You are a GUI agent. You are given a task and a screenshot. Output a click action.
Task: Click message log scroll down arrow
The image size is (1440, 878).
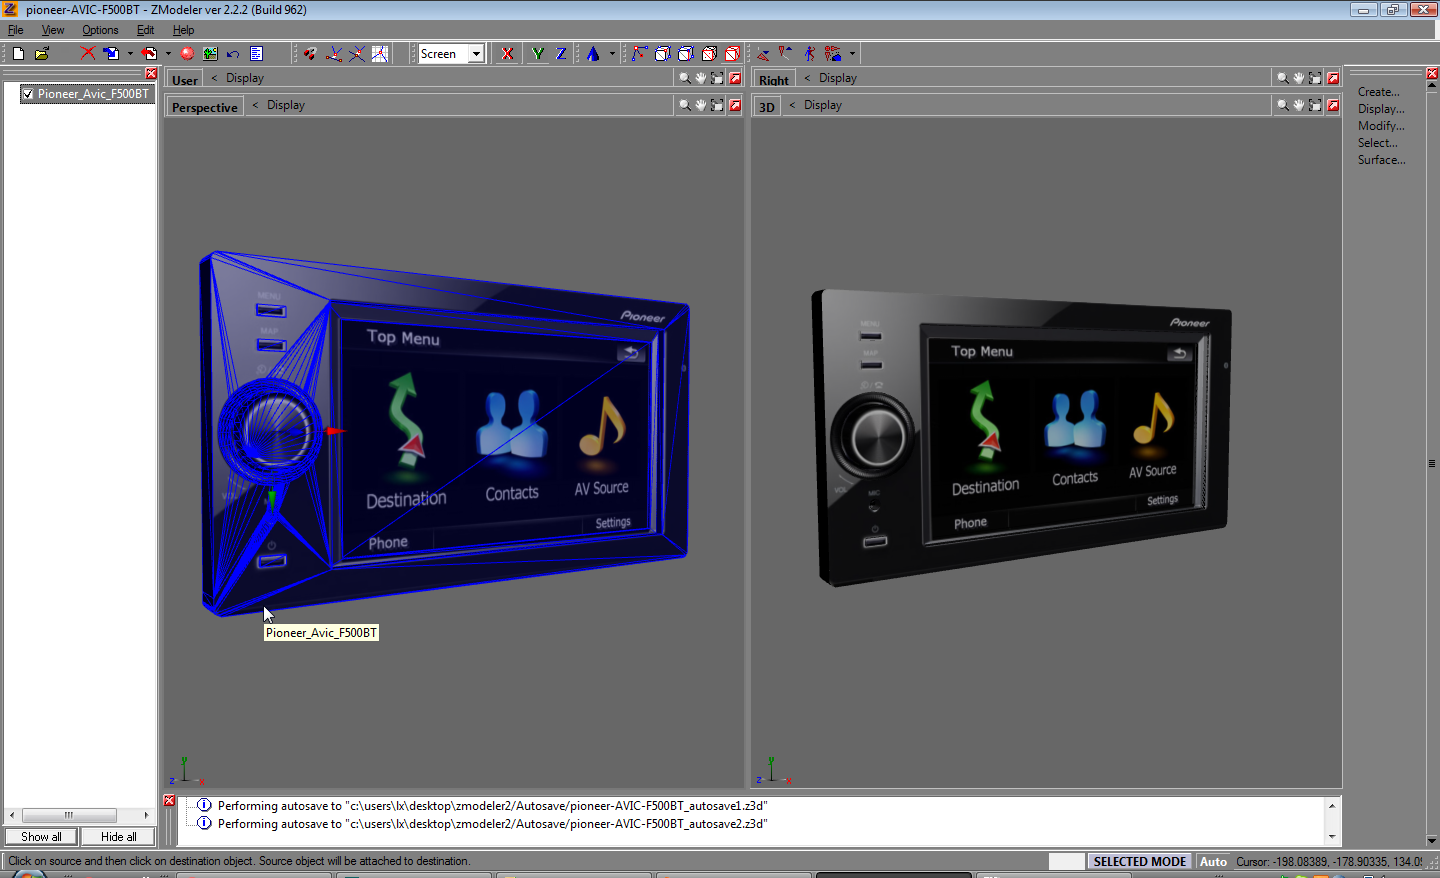point(1332,837)
